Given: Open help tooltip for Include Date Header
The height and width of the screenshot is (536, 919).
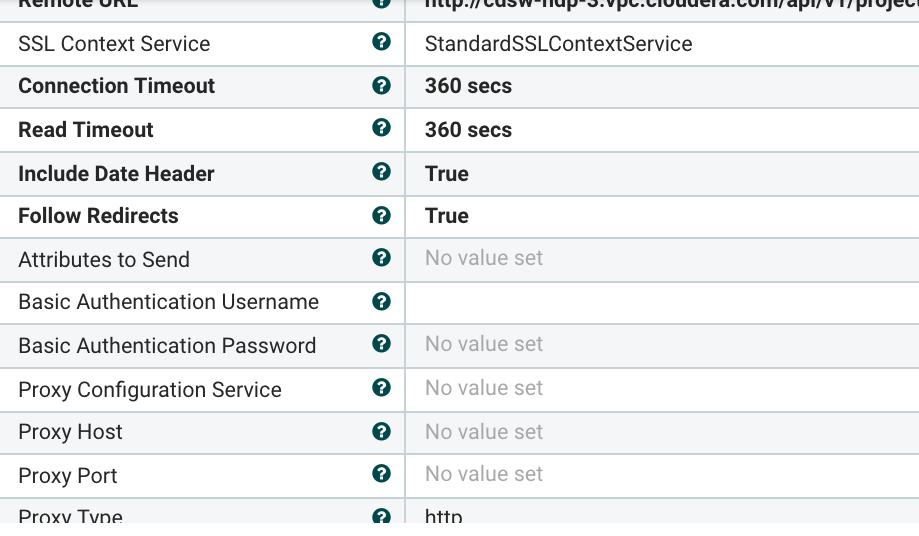Looking at the screenshot, I should point(381,172).
